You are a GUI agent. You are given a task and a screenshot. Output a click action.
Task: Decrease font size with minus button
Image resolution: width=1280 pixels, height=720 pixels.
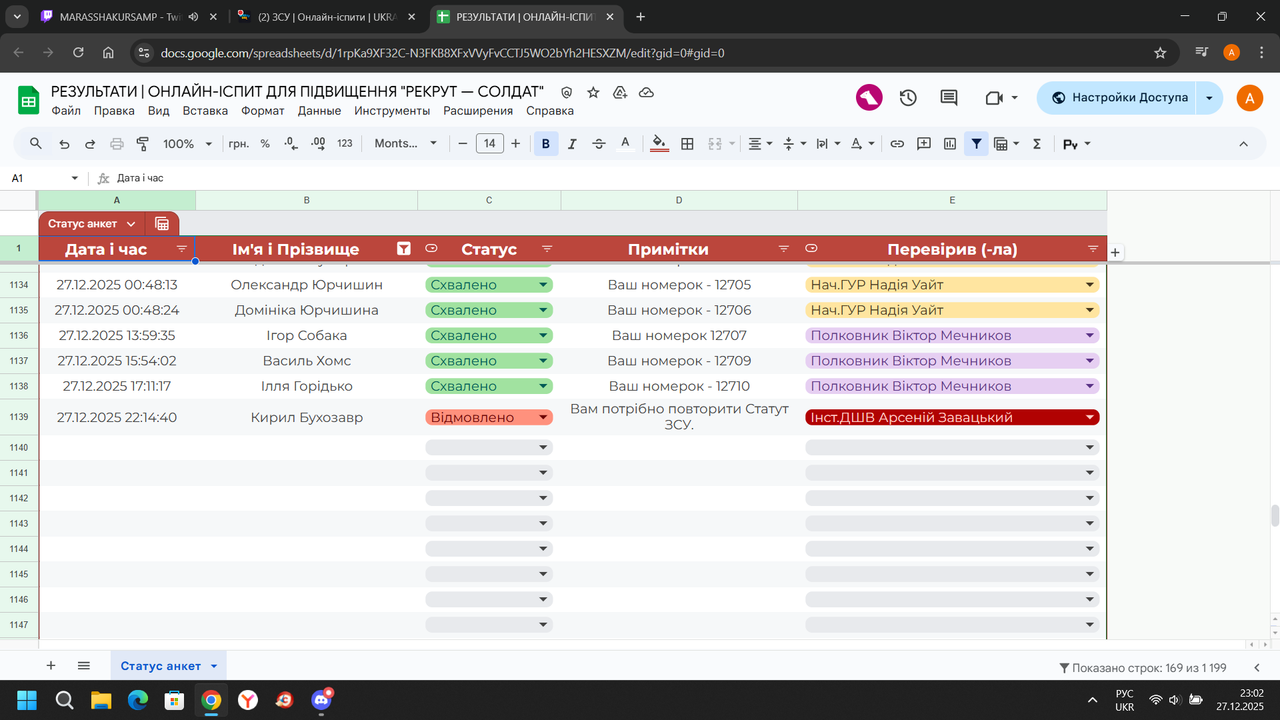(463, 144)
